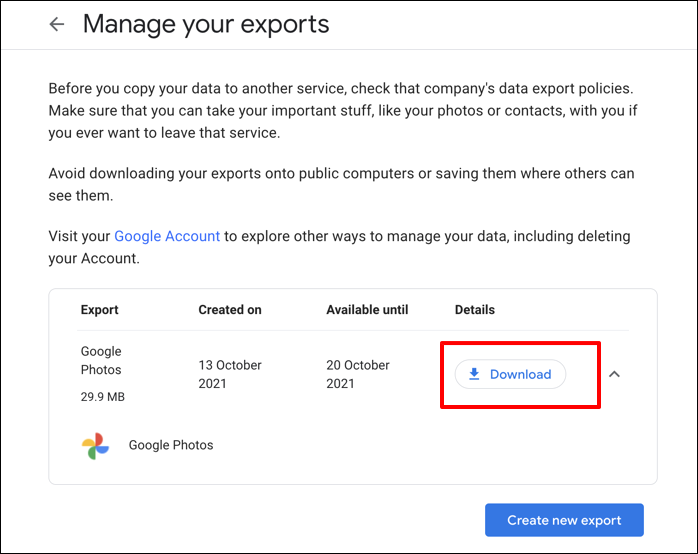This screenshot has height=554, width=698.
Task: Click the Created on column header
Action: [230, 310]
